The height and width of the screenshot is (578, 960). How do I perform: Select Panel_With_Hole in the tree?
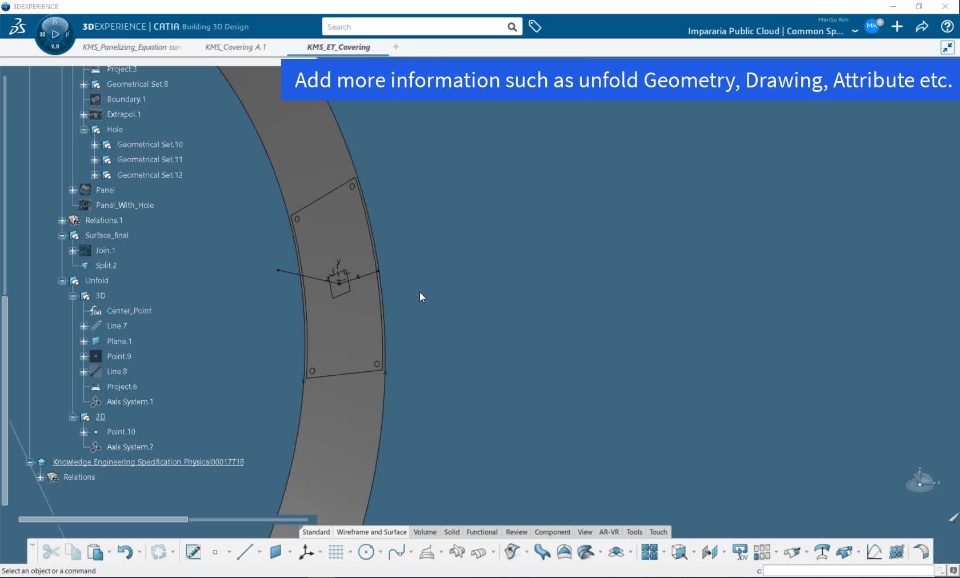[125, 205]
